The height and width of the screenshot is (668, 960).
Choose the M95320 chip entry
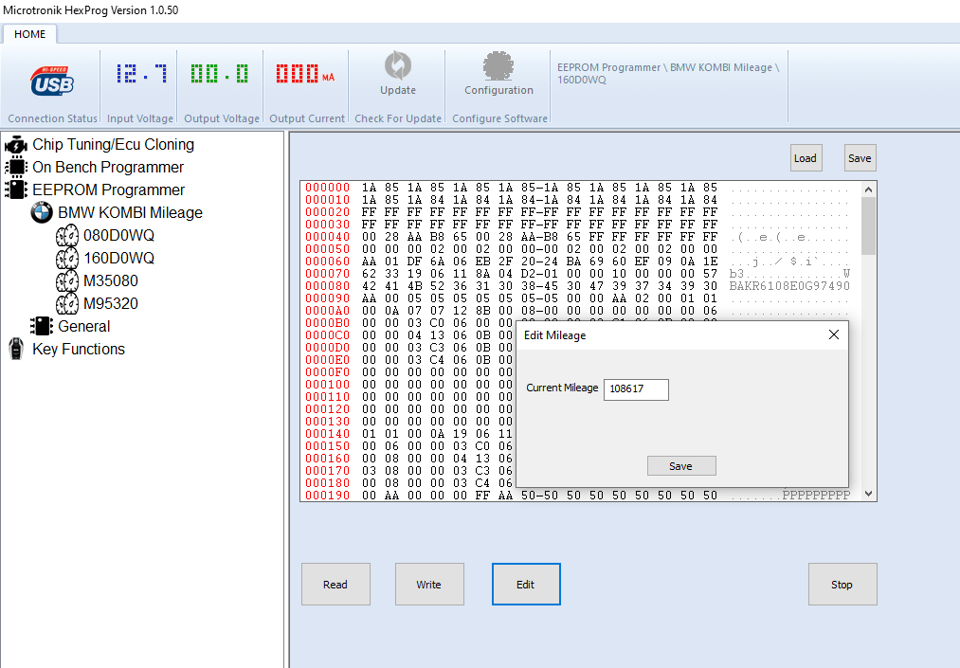coord(111,303)
